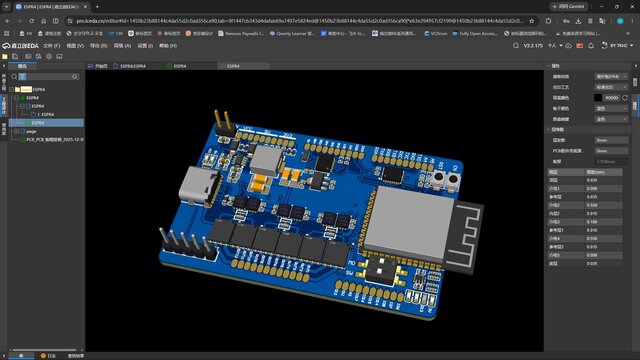Bookmark this page with the star icon
Viewport: 640px width, 360px height.
531,21
